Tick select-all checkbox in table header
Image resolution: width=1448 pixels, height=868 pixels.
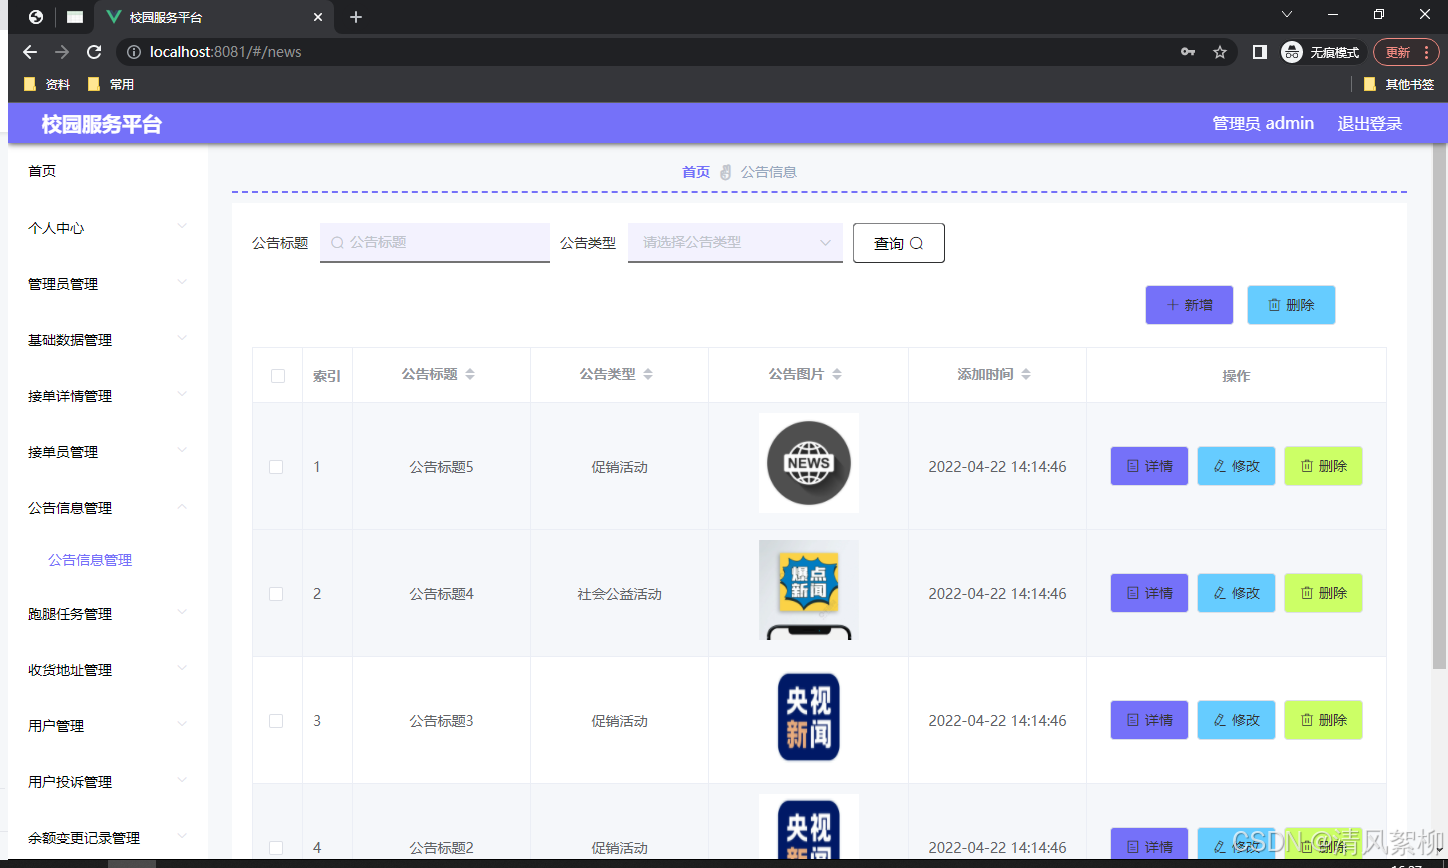pyautogui.click(x=278, y=376)
